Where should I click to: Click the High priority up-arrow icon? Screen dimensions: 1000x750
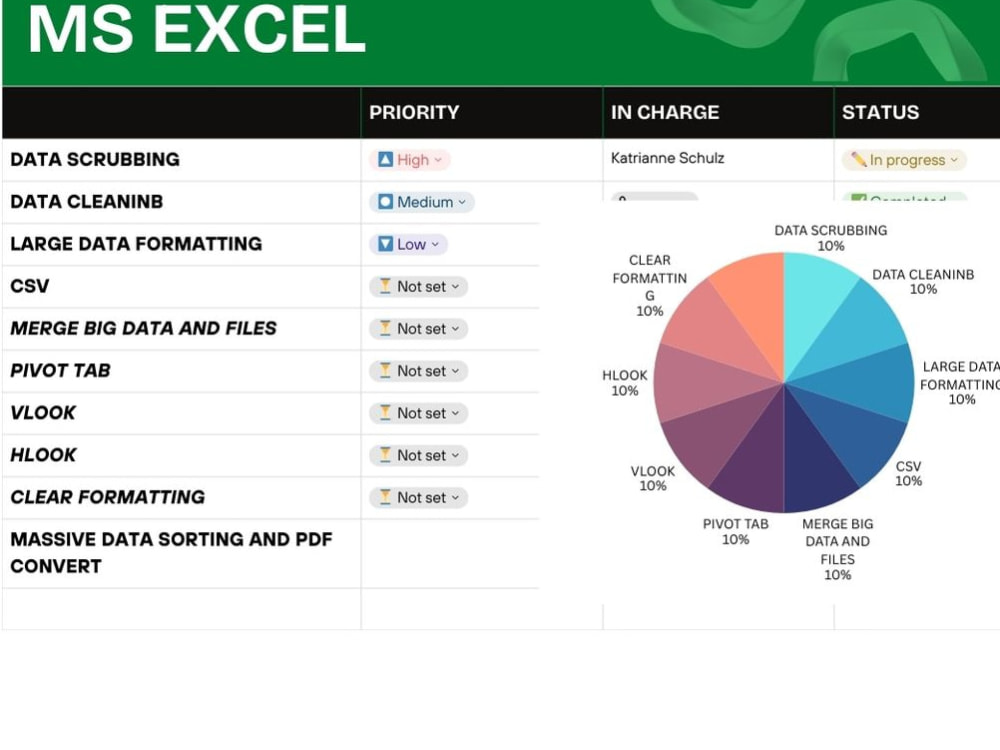coord(385,159)
